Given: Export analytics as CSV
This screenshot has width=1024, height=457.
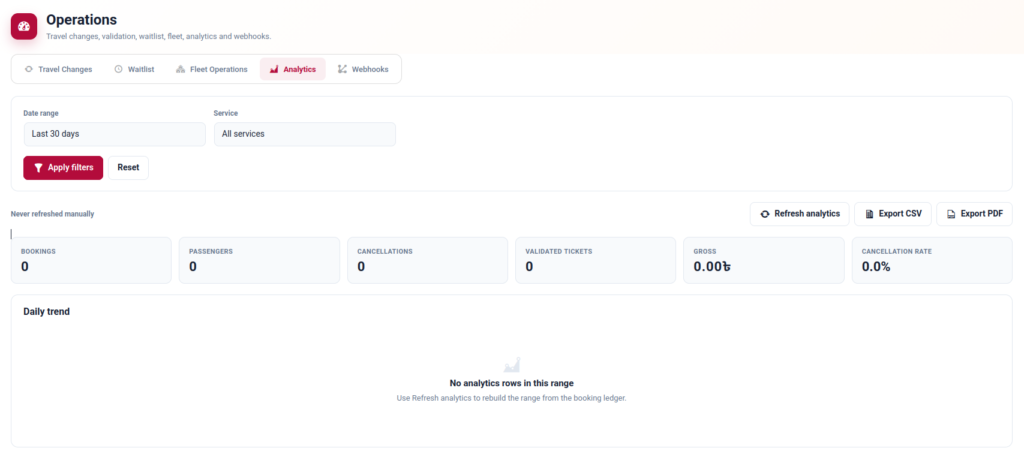Looking at the screenshot, I should 893,214.
